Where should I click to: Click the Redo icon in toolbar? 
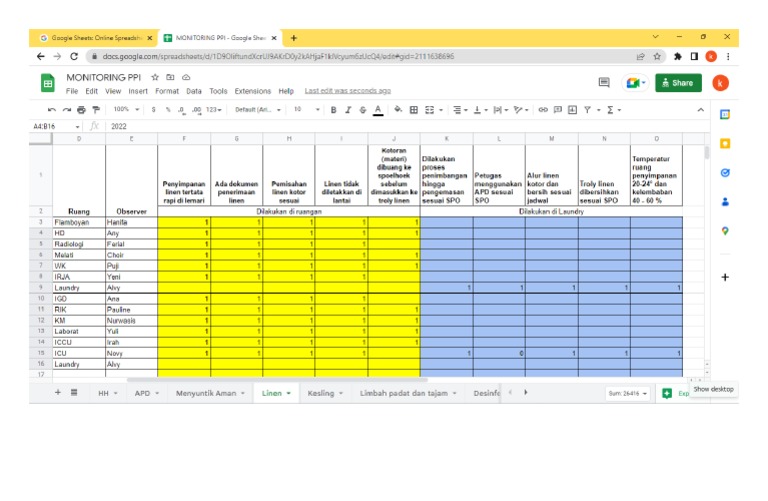click(67, 110)
